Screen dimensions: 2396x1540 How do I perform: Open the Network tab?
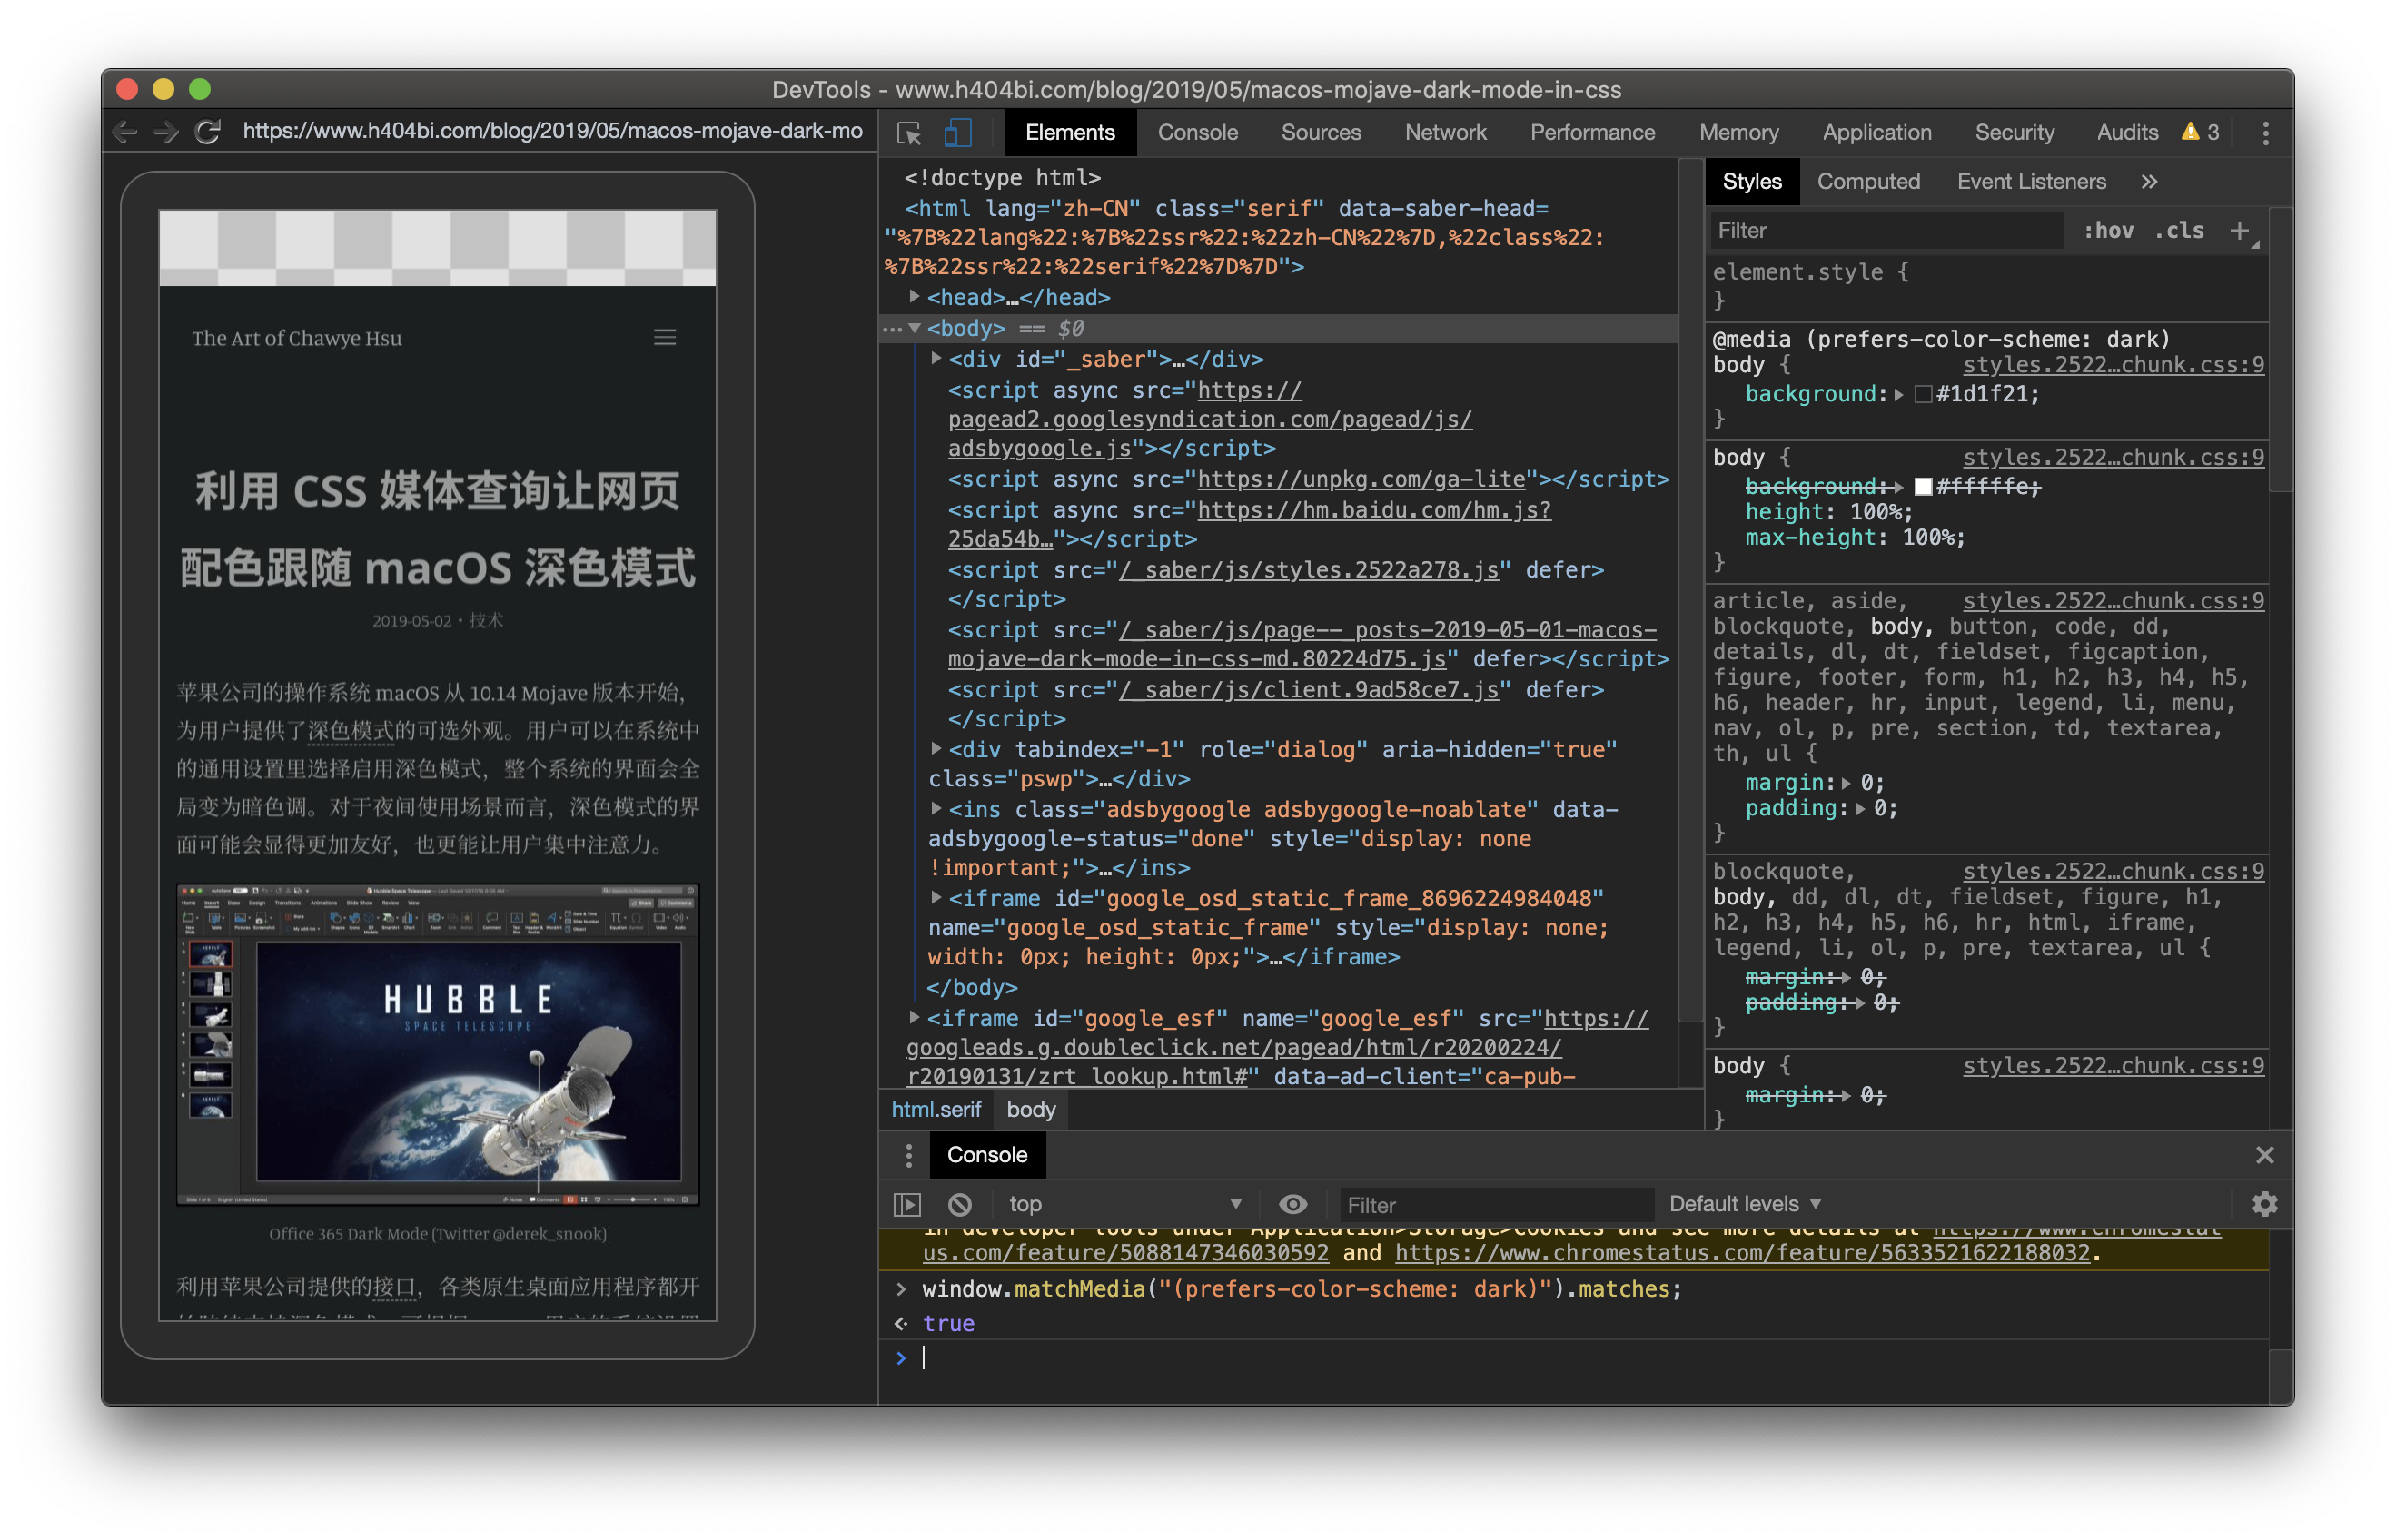[x=1445, y=133]
